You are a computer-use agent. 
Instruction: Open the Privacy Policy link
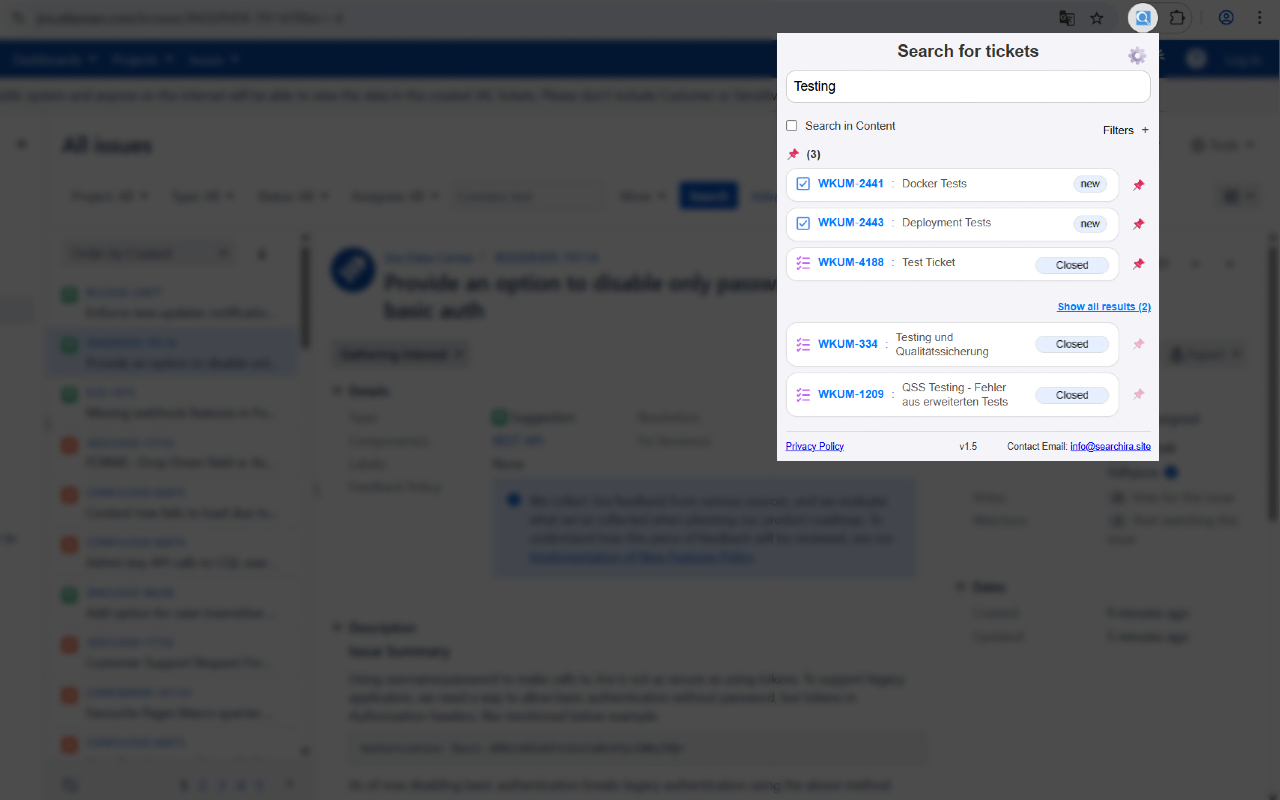point(814,445)
